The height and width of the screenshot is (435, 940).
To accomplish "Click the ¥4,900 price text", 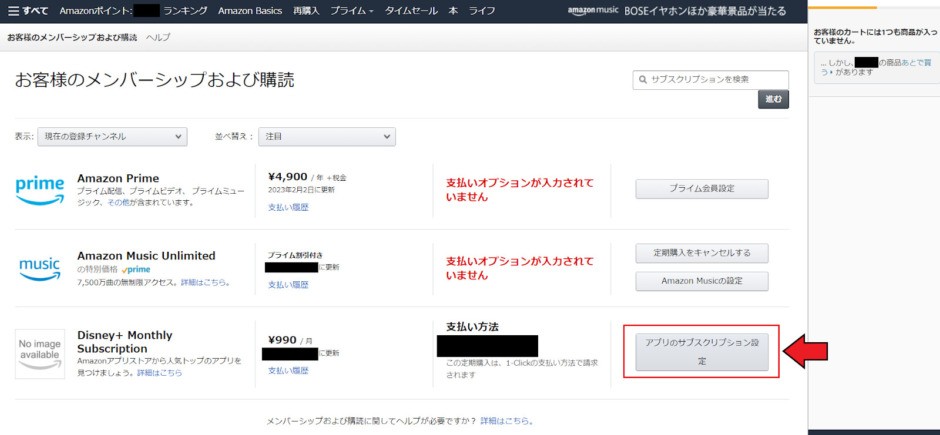I will tap(287, 176).
